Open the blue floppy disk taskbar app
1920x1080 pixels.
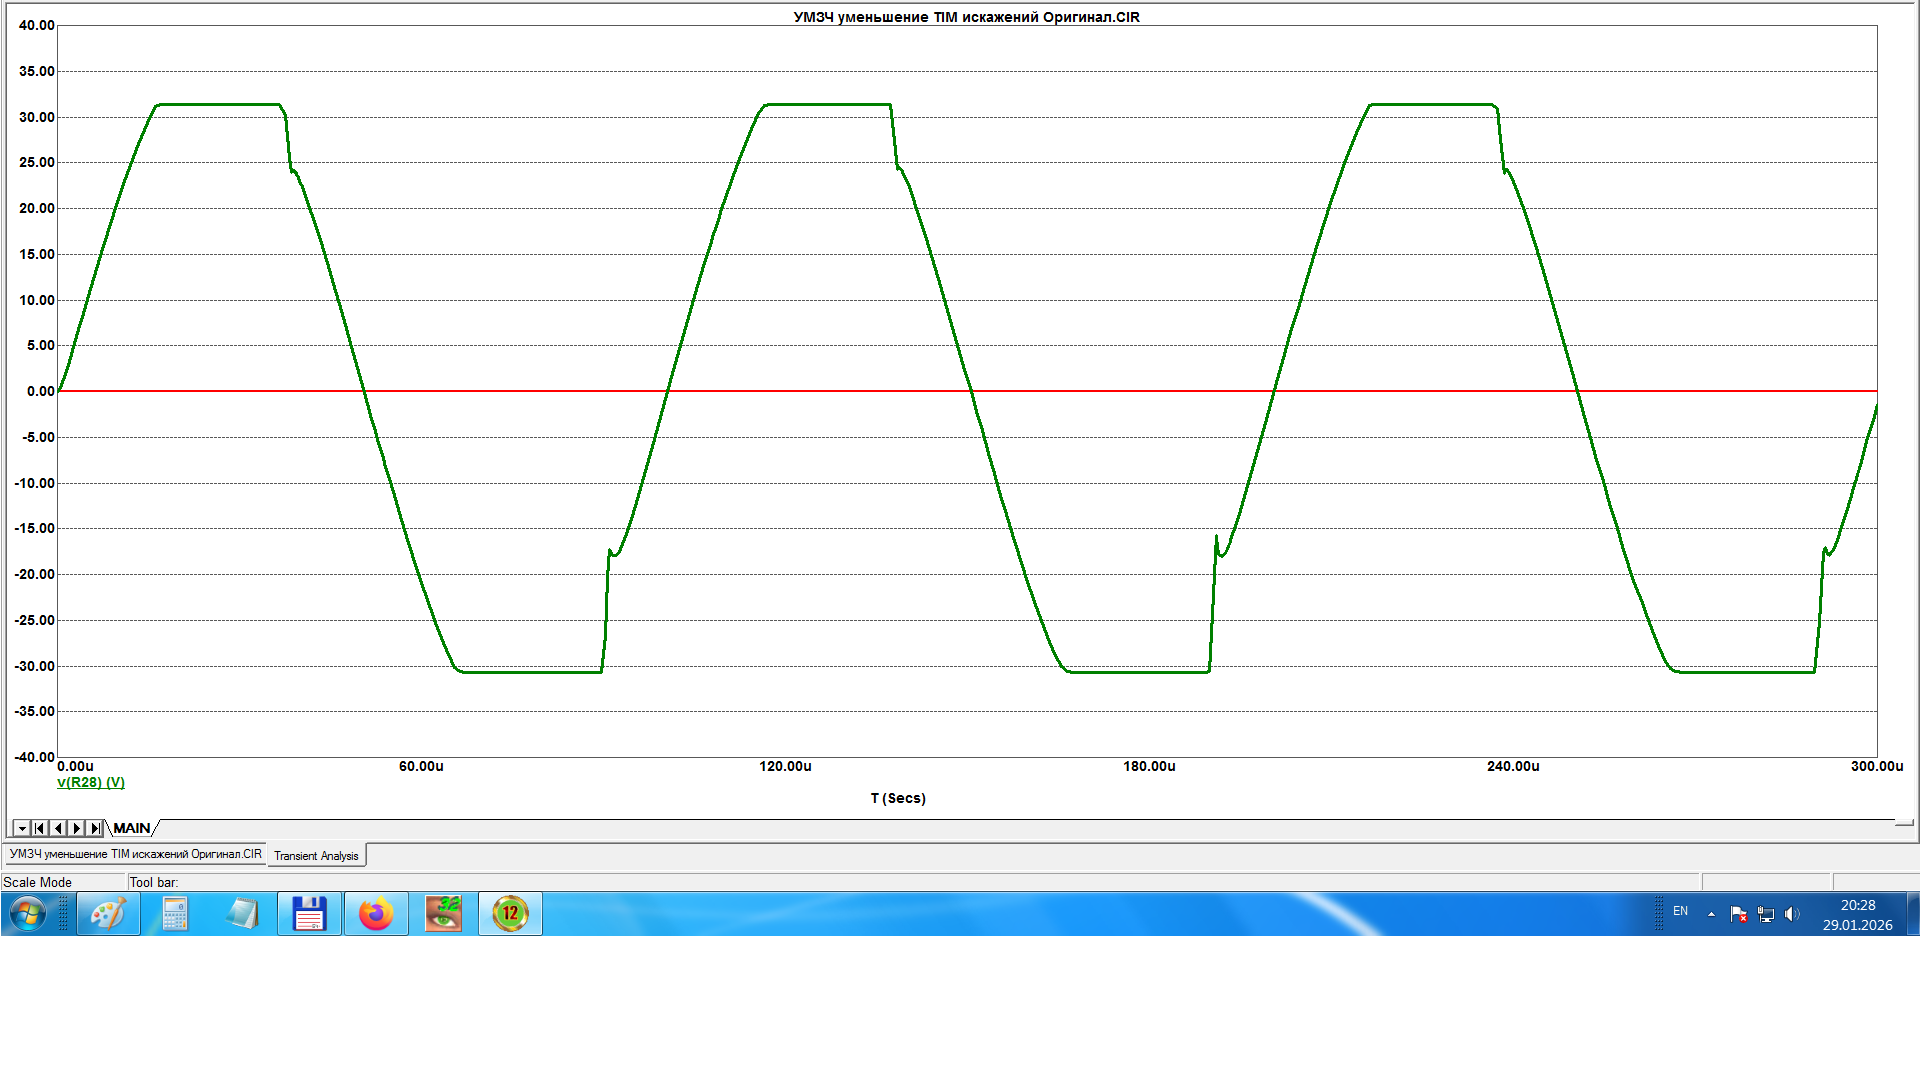click(x=309, y=914)
